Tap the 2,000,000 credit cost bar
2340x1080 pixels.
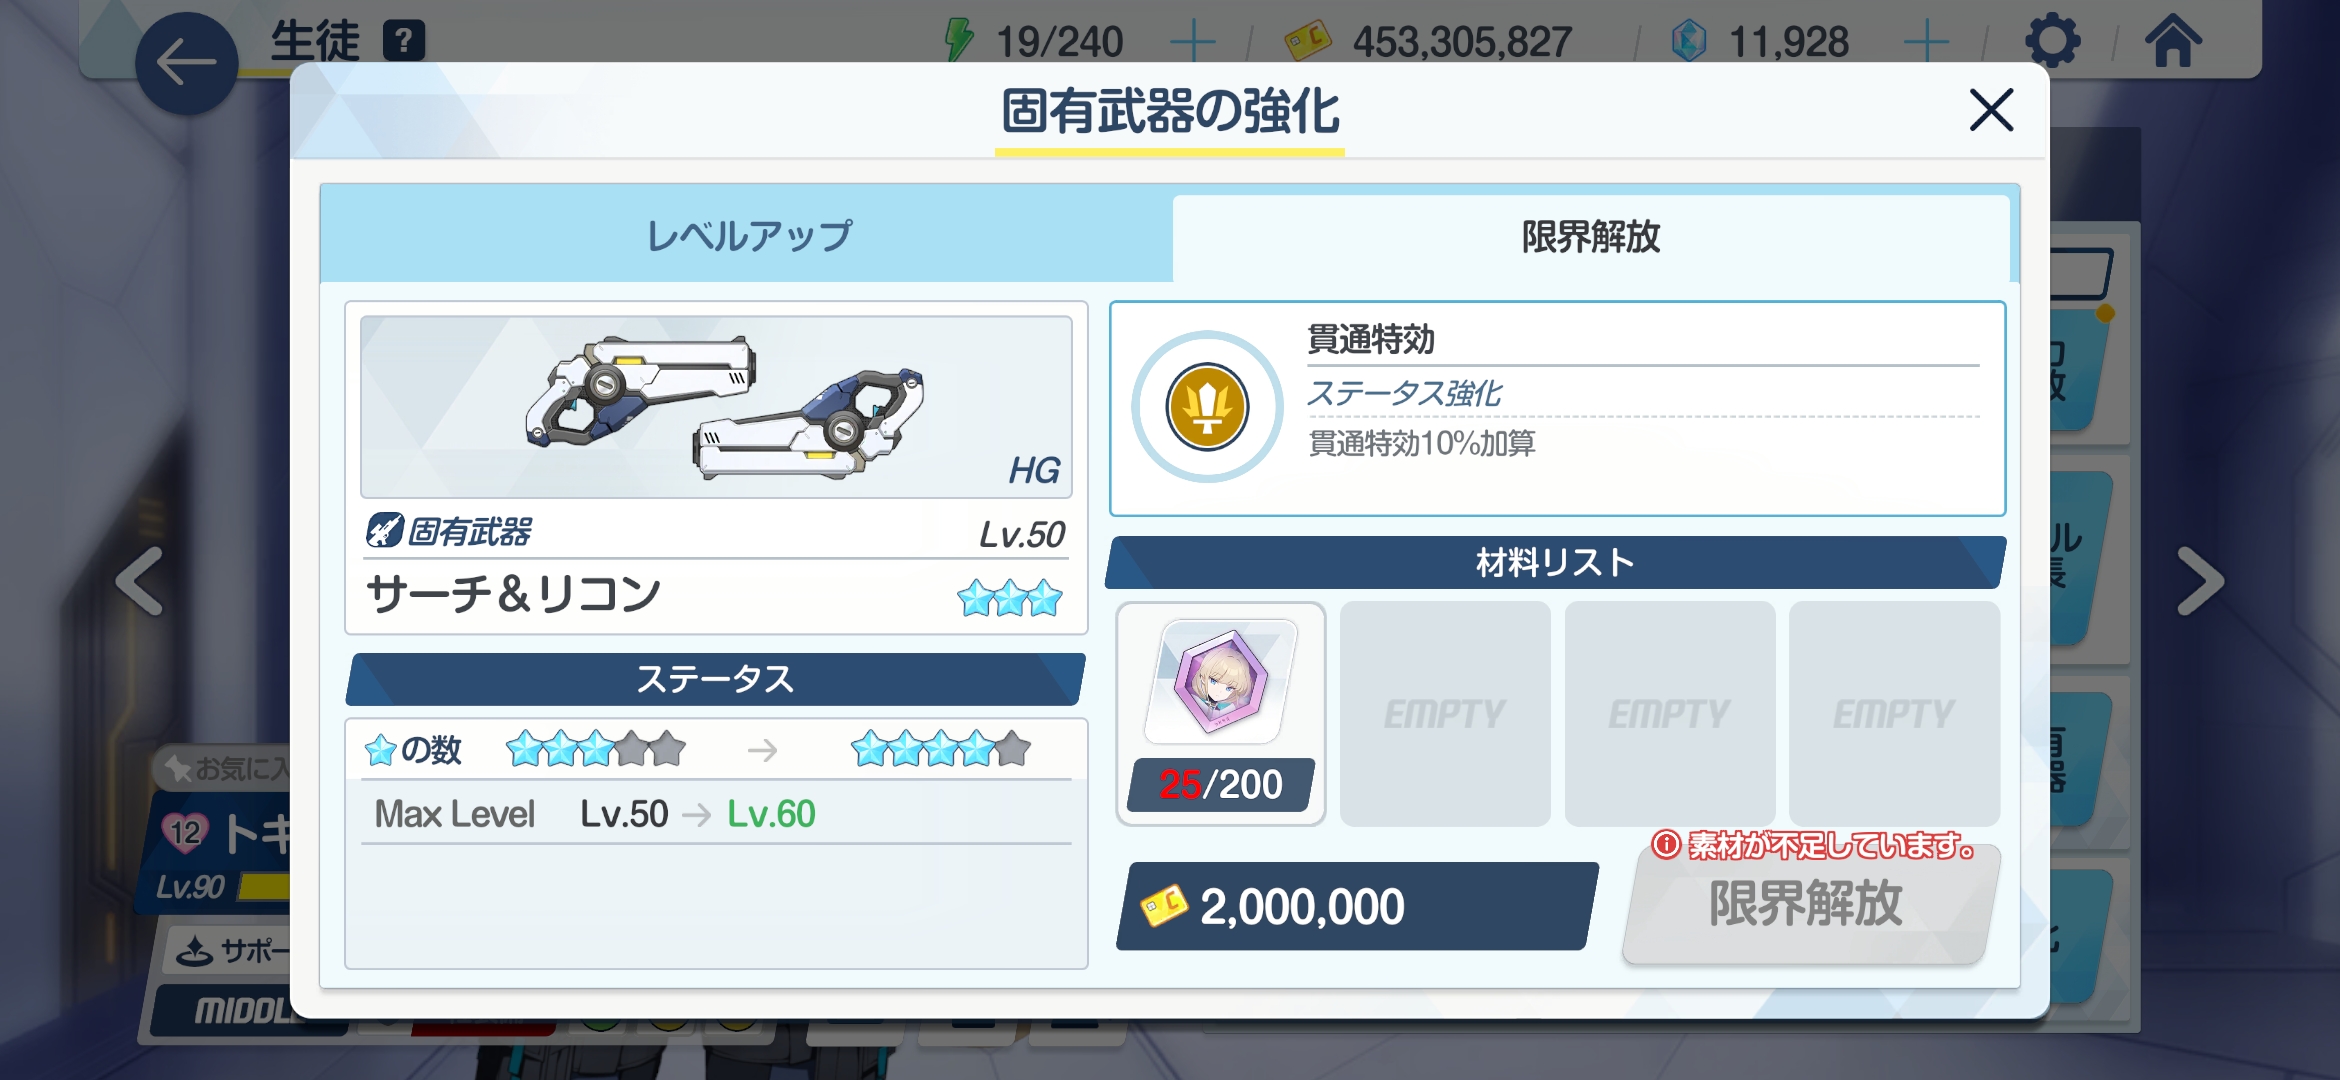click(1356, 906)
